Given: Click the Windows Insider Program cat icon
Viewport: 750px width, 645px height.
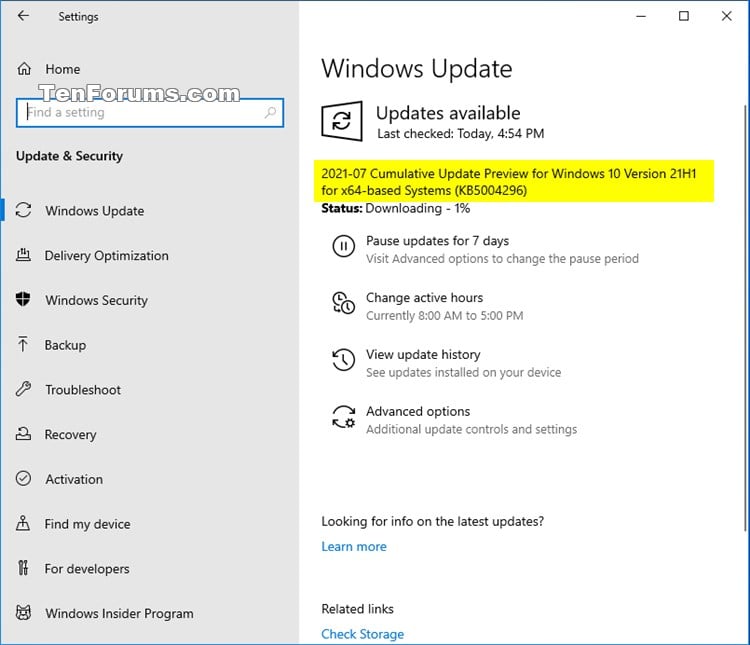Looking at the screenshot, I should click(x=23, y=612).
